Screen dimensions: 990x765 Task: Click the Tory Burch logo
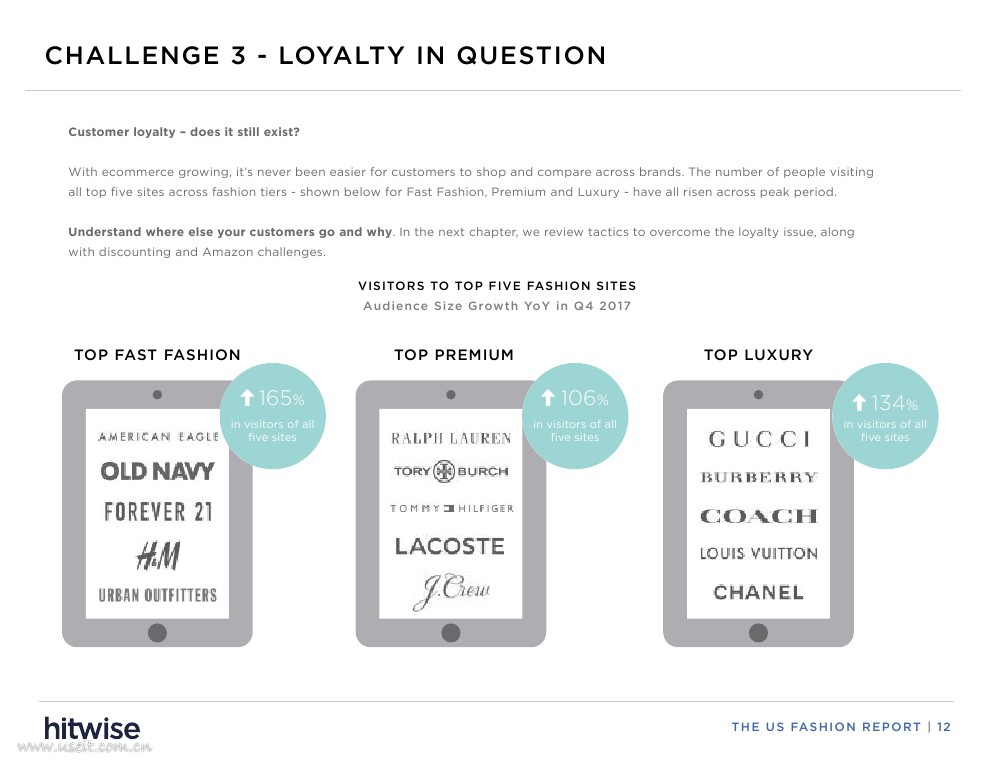point(451,471)
